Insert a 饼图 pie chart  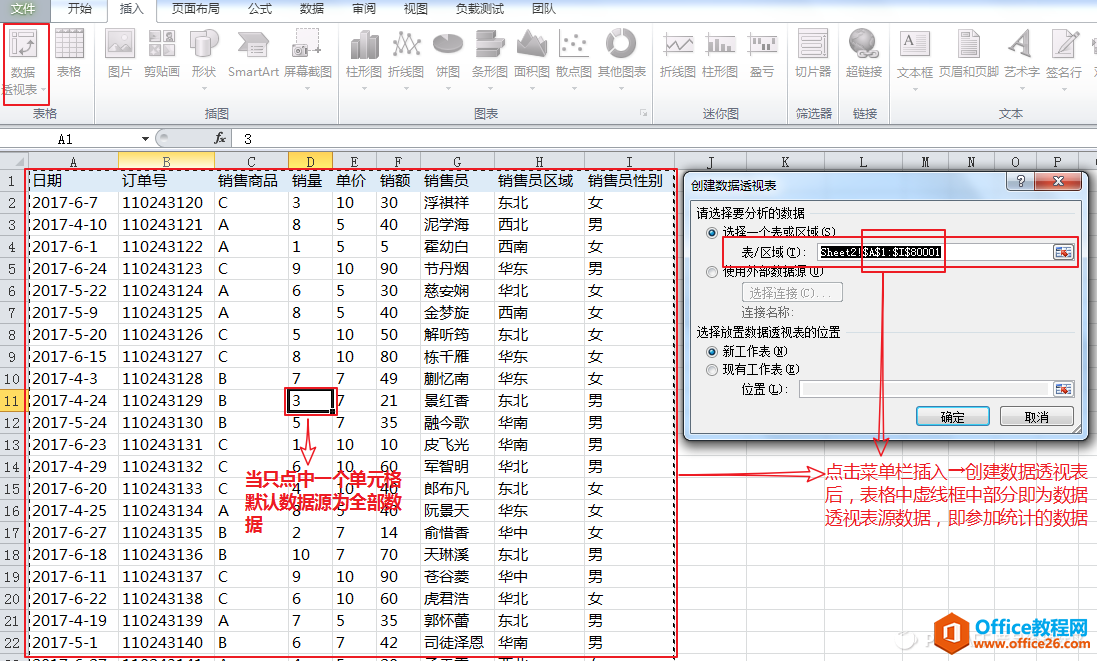[x=447, y=52]
